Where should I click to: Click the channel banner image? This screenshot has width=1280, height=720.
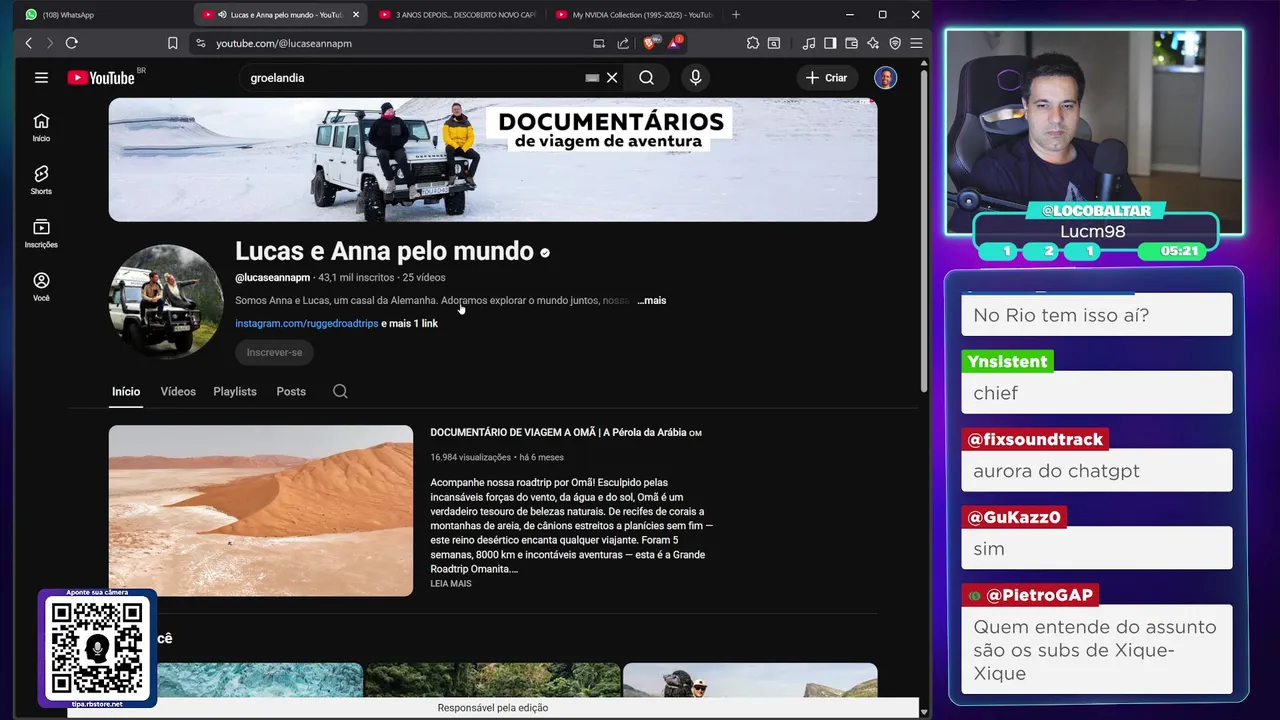click(x=493, y=160)
